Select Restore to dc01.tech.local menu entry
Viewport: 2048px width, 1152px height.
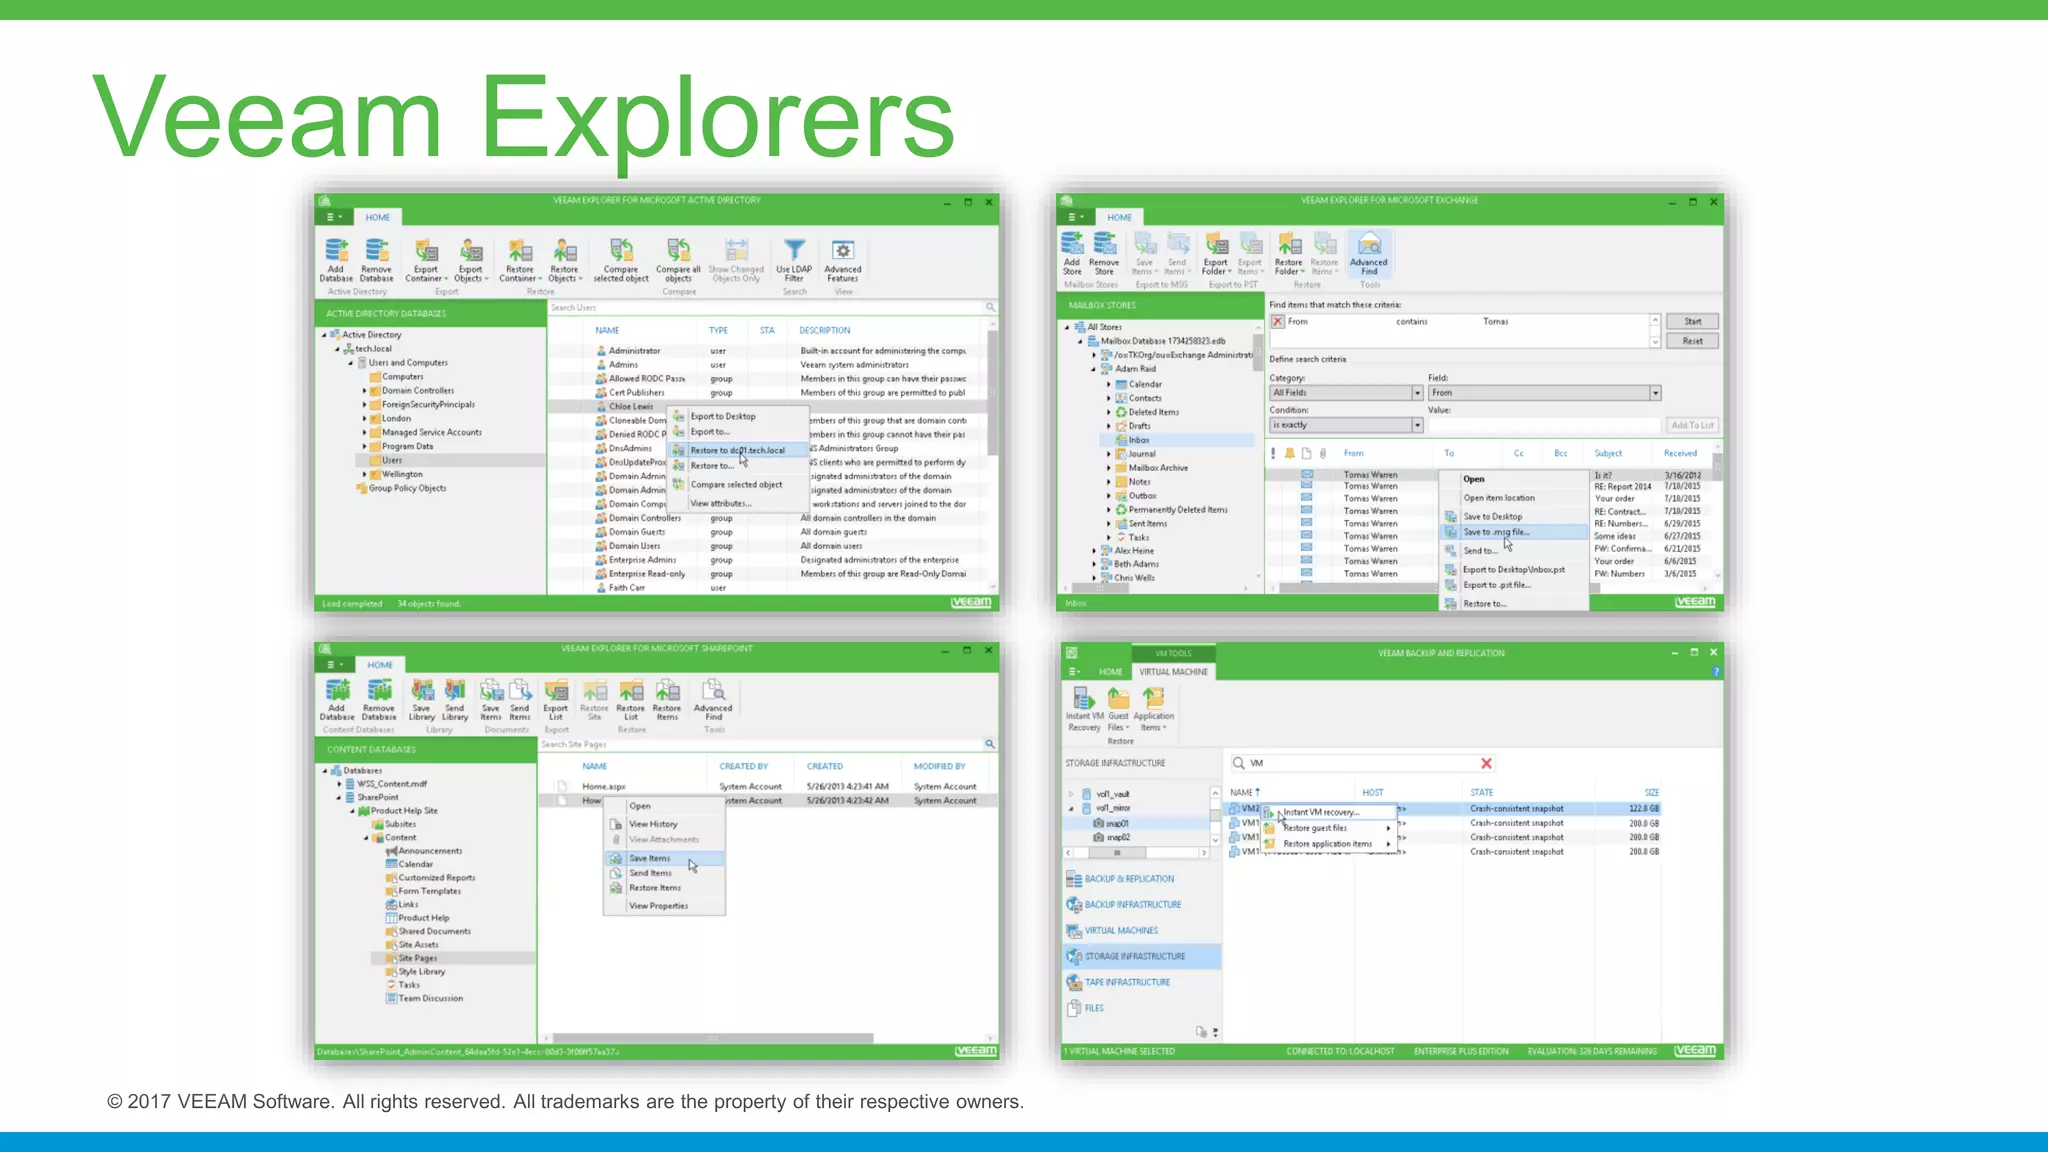[x=740, y=450]
